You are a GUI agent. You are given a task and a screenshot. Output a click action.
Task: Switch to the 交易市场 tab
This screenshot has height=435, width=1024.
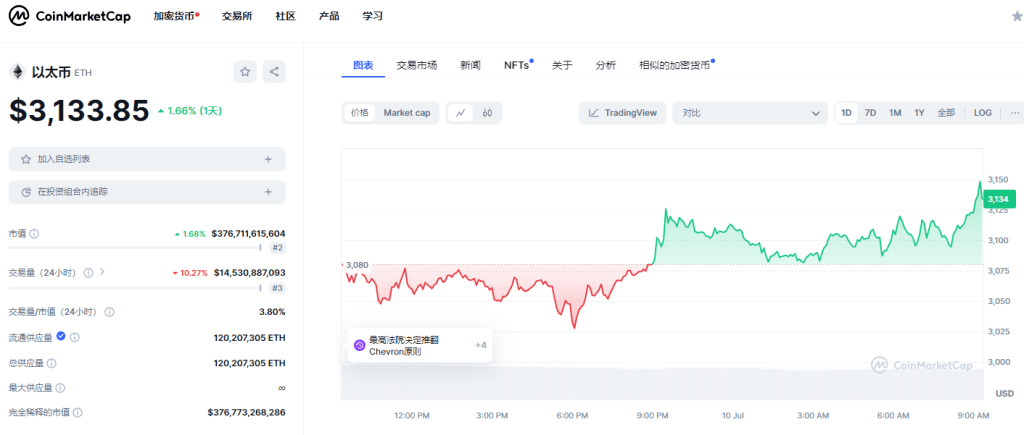[x=416, y=65]
